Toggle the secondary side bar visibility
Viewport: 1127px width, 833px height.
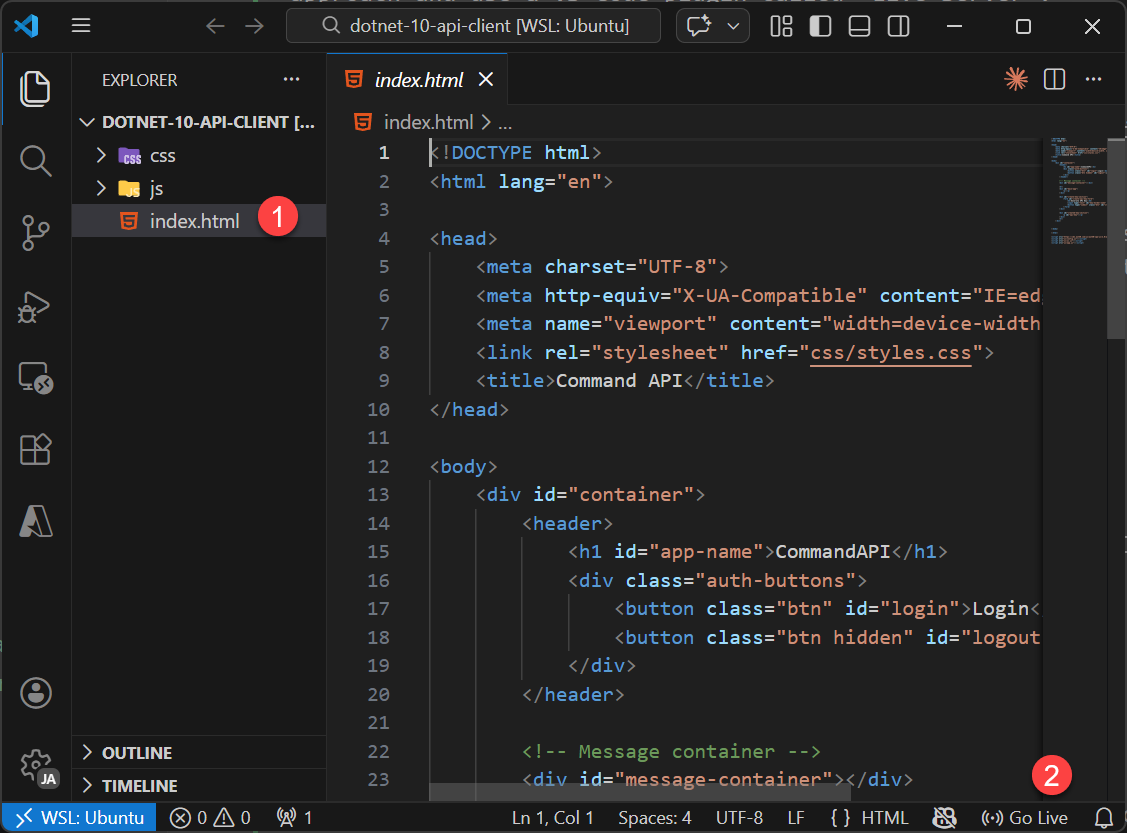pyautogui.click(x=898, y=26)
